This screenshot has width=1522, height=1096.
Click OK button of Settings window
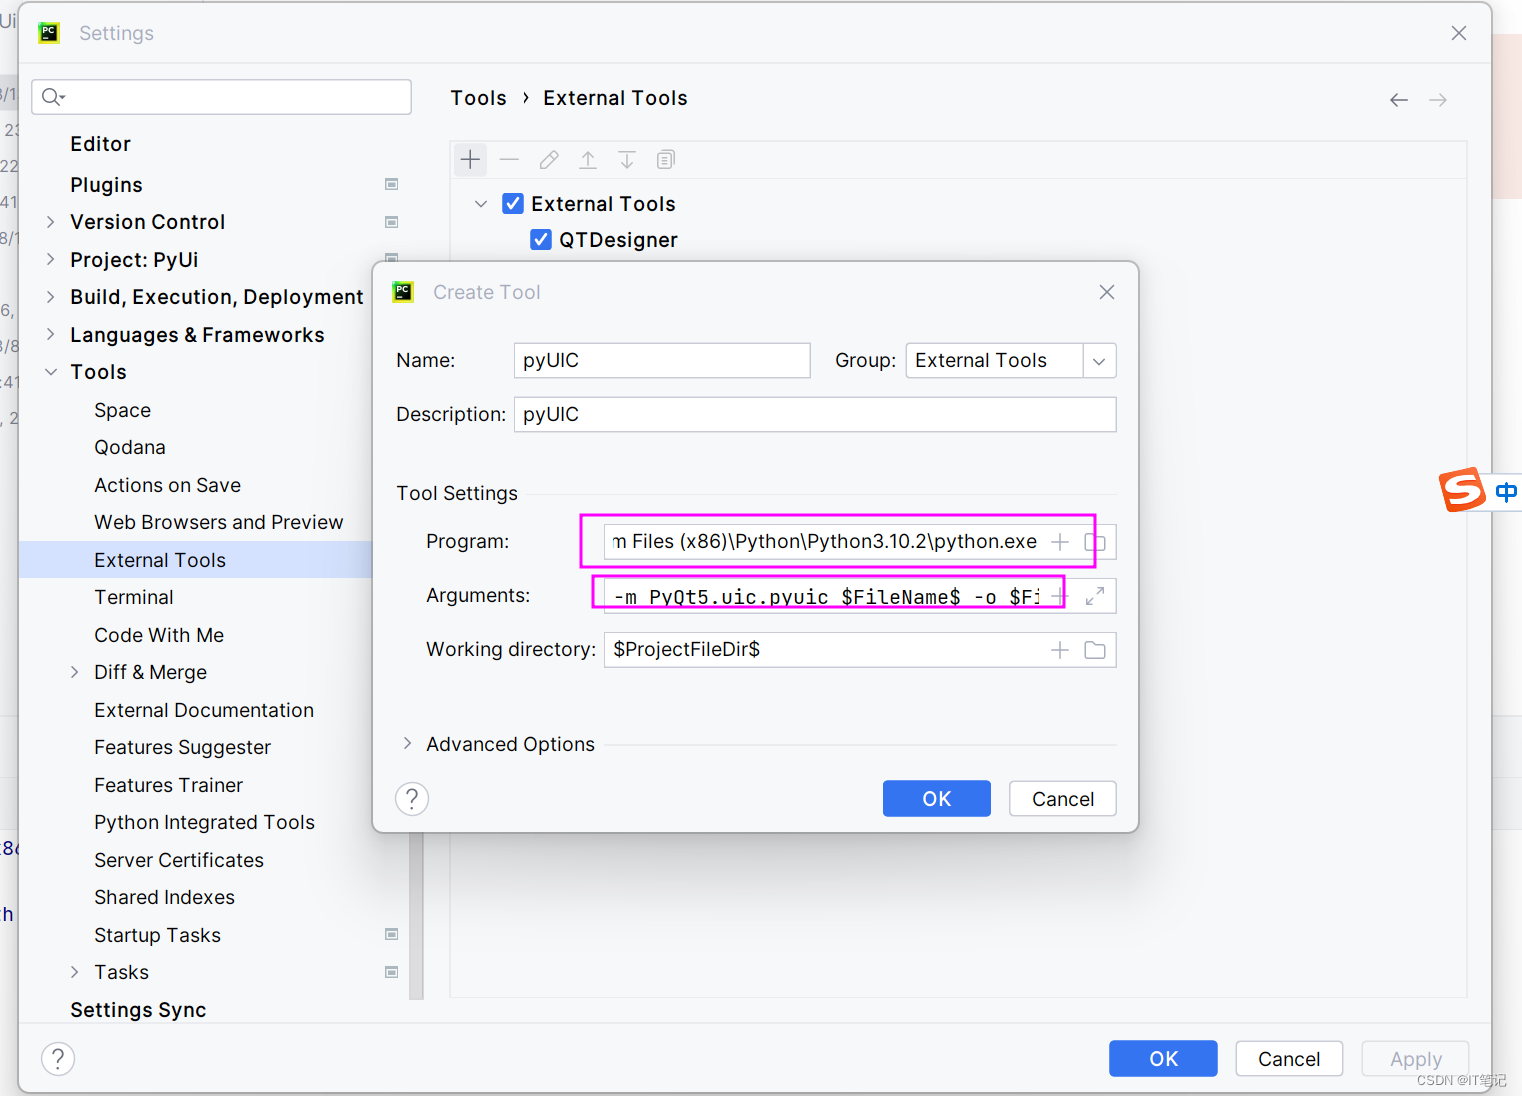(1163, 1059)
